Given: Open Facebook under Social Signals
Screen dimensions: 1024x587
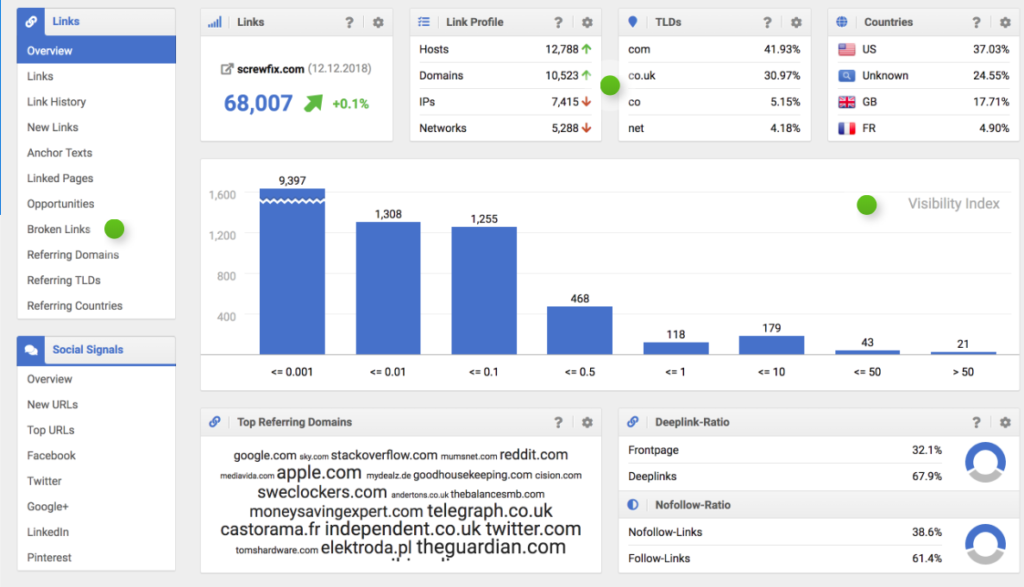Looking at the screenshot, I should [x=52, y=456].
